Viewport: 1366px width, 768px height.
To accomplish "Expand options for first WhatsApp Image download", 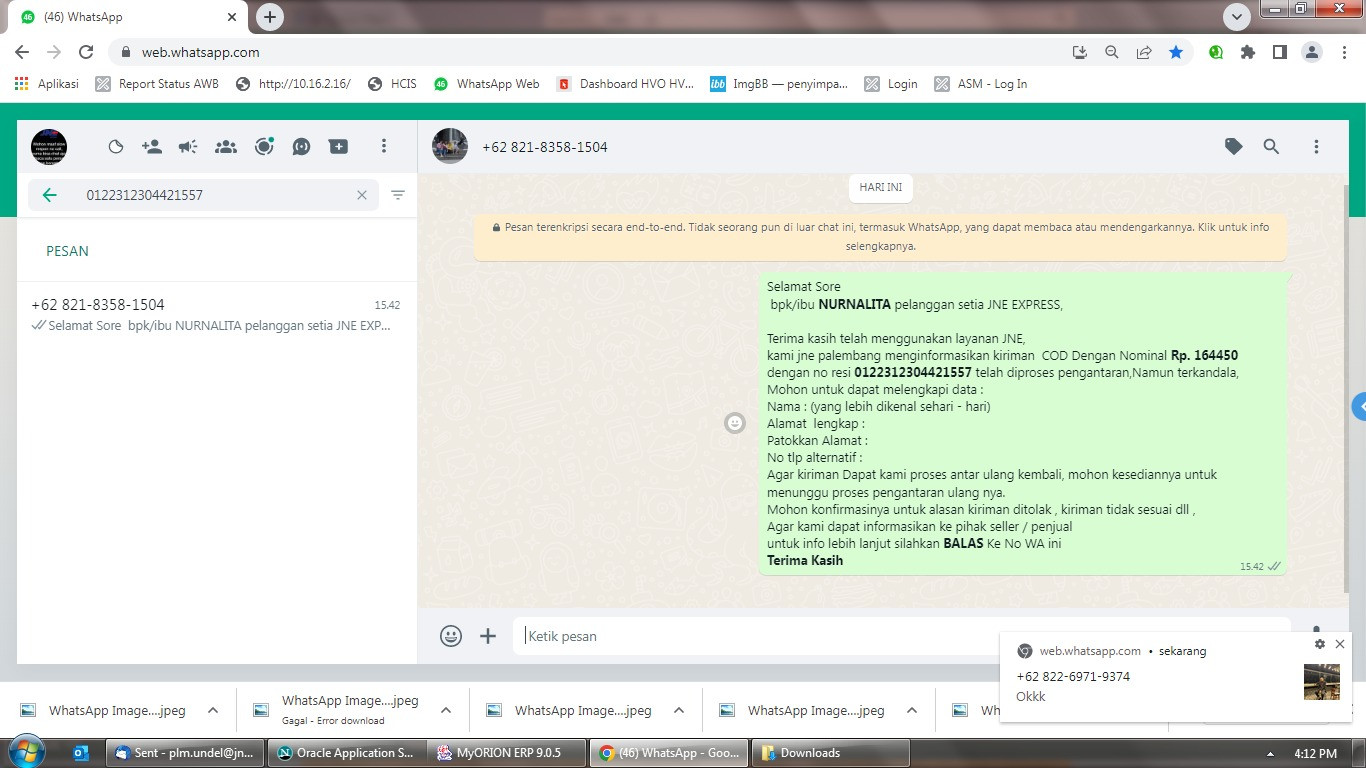I will [213, 710].
